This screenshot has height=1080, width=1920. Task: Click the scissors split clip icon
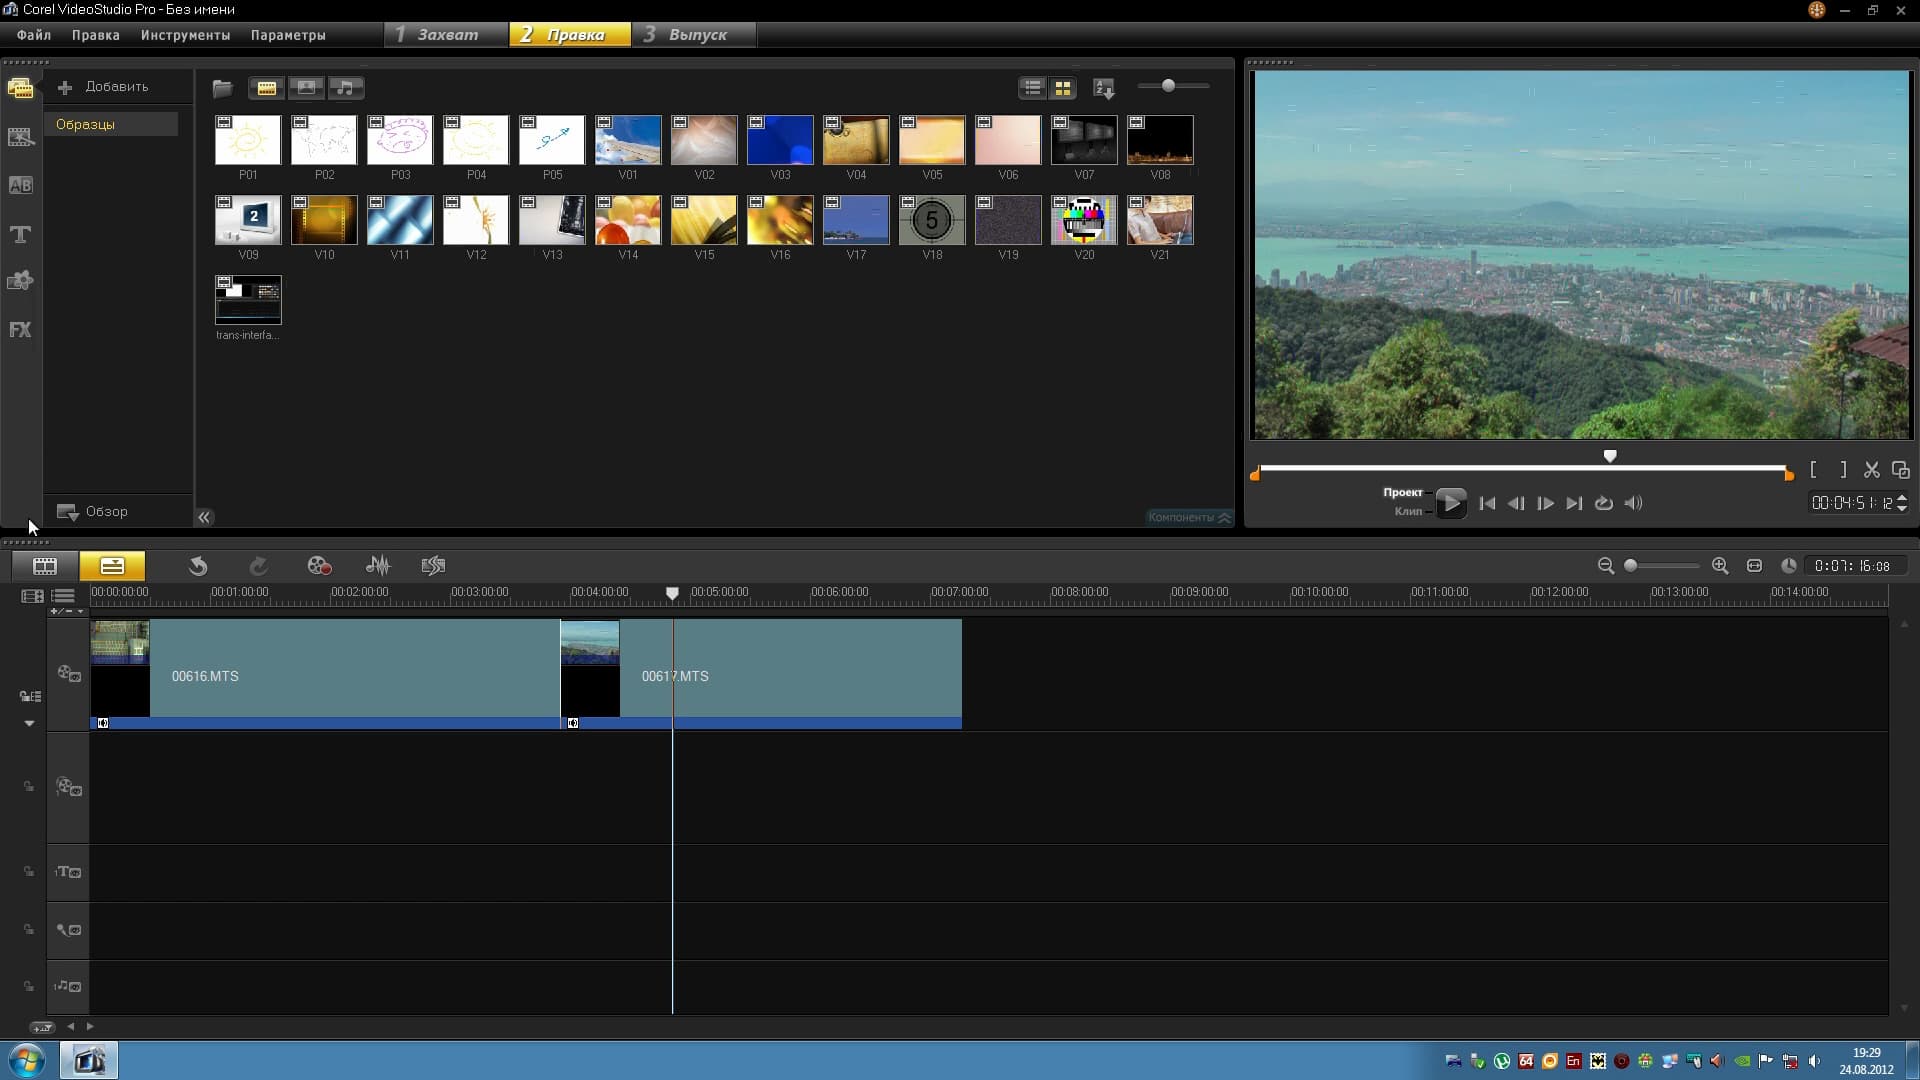[x=1871, y=470]
